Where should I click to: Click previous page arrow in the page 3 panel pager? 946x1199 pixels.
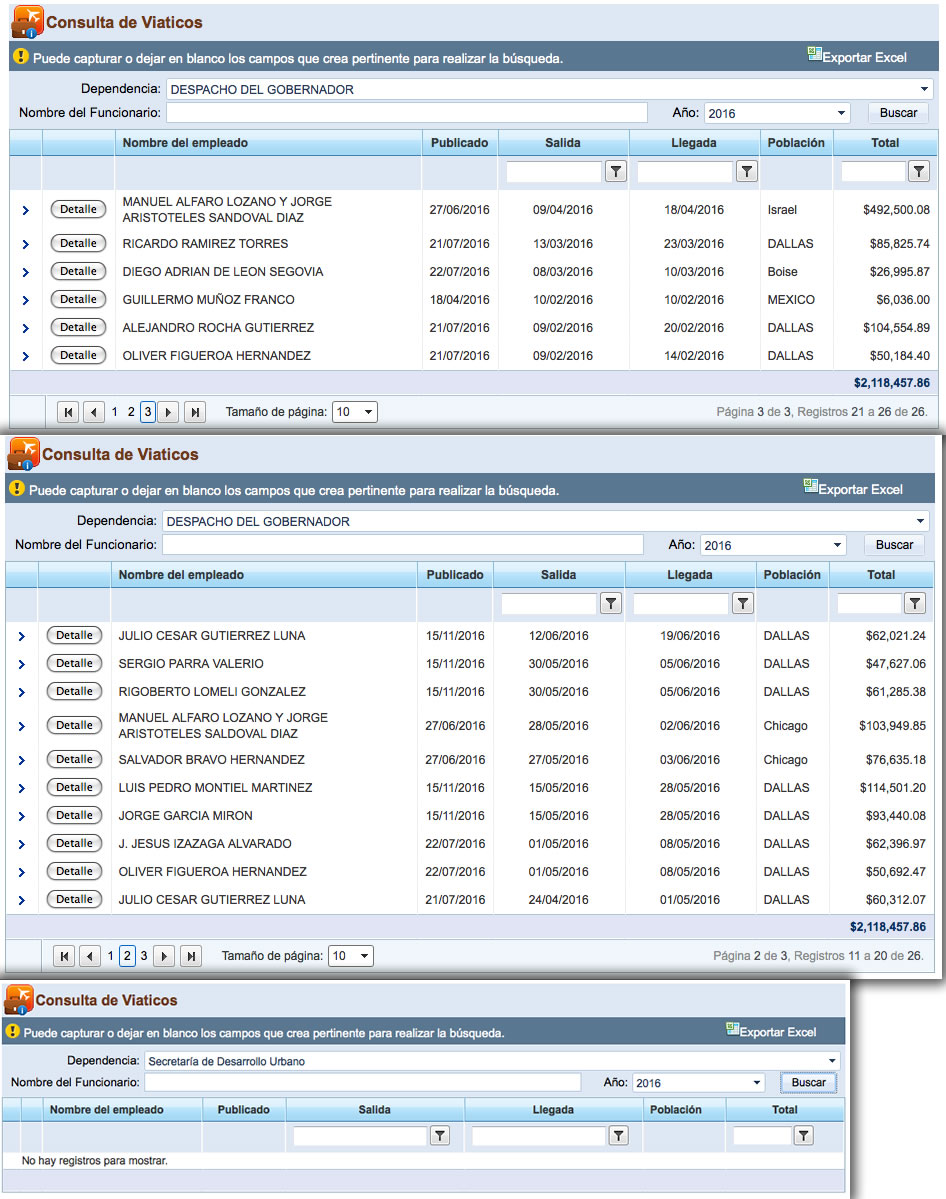93,412
